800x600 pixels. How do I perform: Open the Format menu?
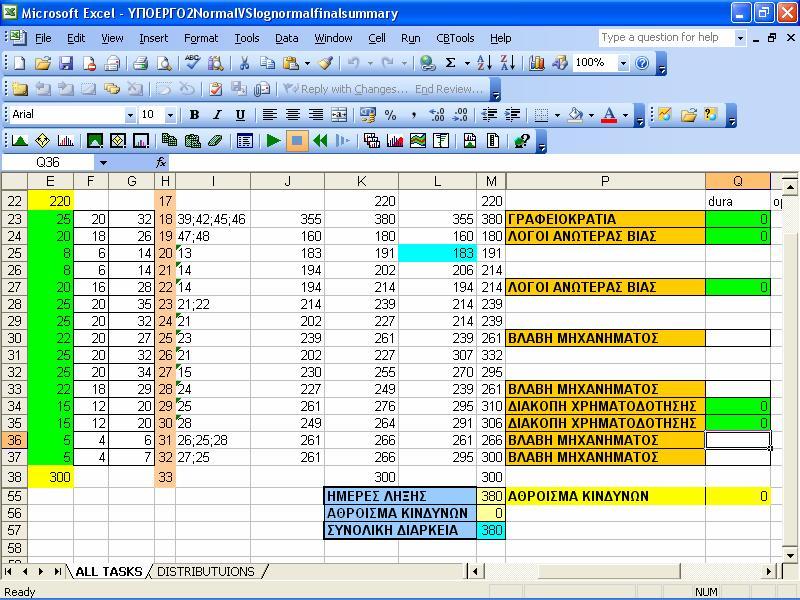pyautogui.click(x=201, y=38)
